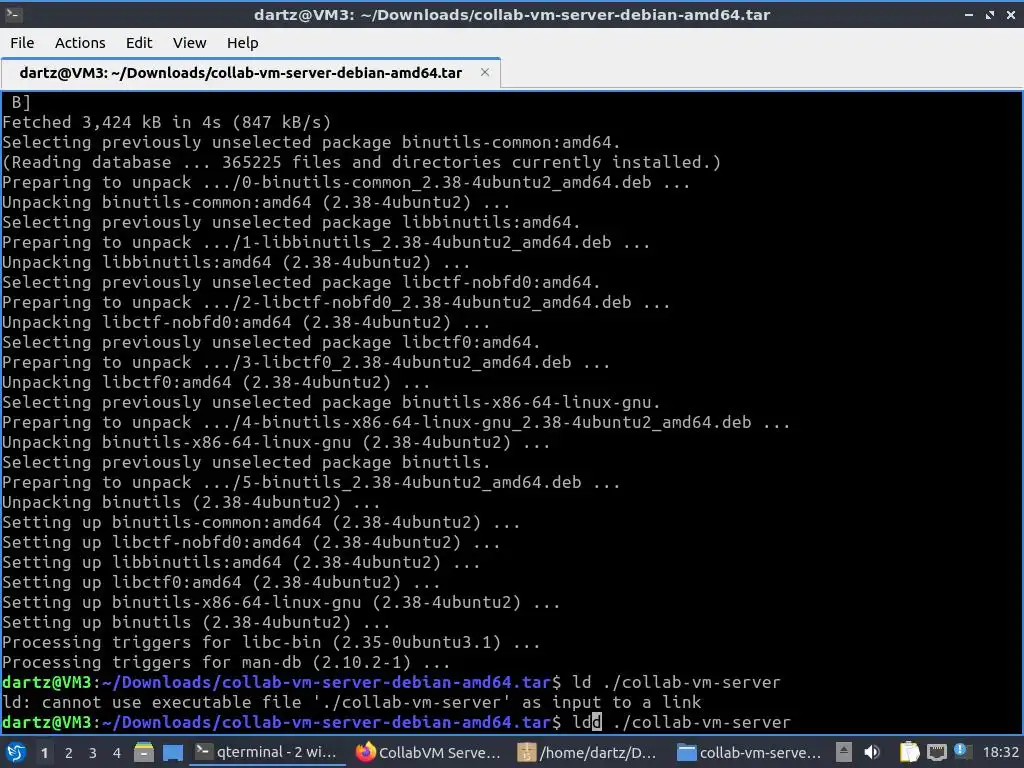Maximize the qterminal window
1024x768 pixels.
click(x=990, y=14)
